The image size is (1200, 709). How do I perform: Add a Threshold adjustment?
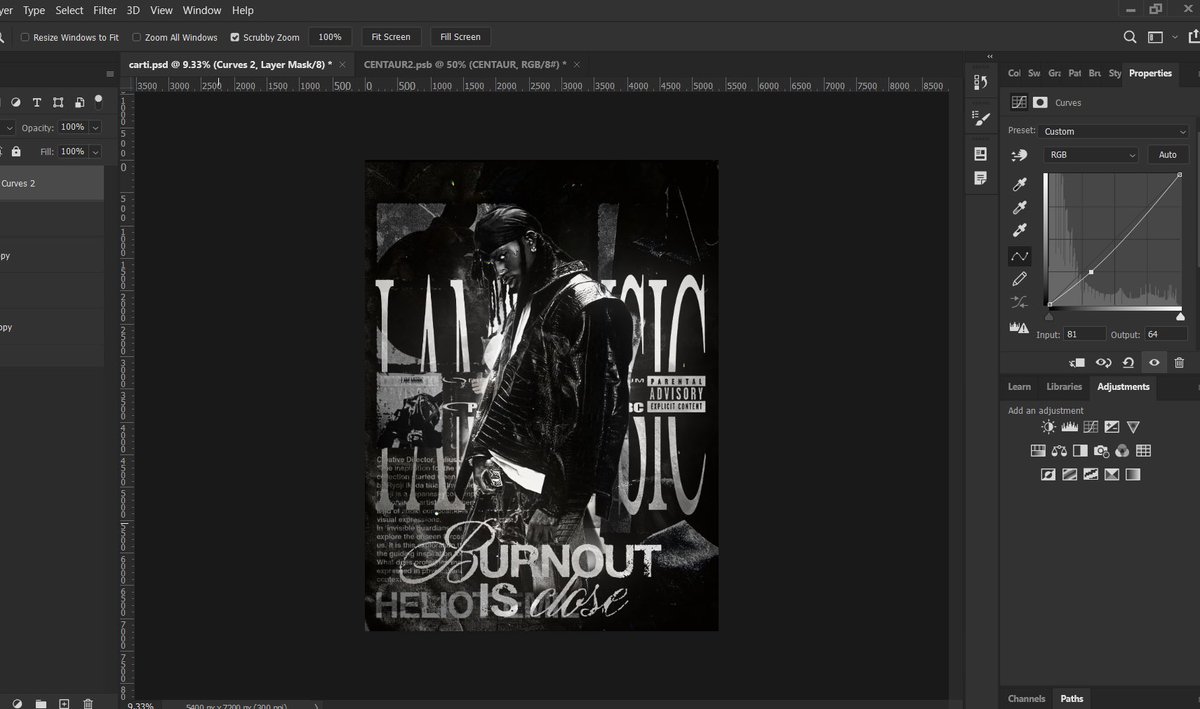click(1090, 475)
